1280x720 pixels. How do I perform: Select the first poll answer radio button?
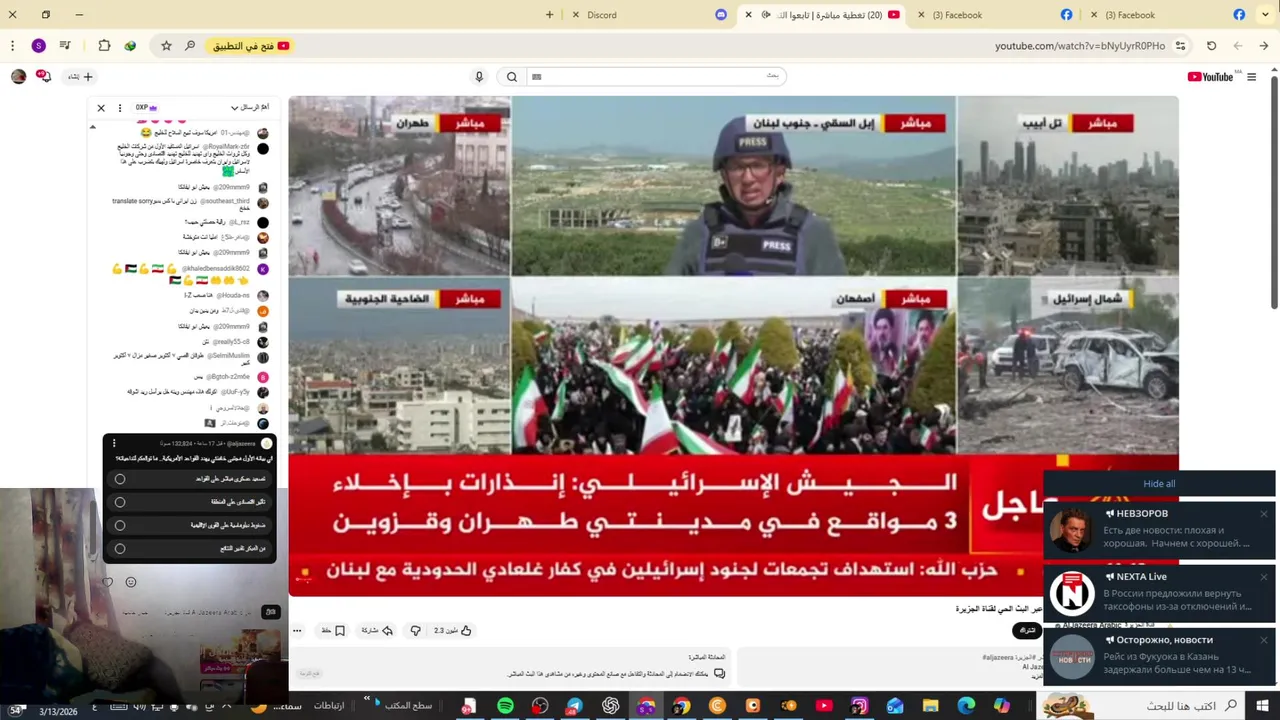click(120, 479)
